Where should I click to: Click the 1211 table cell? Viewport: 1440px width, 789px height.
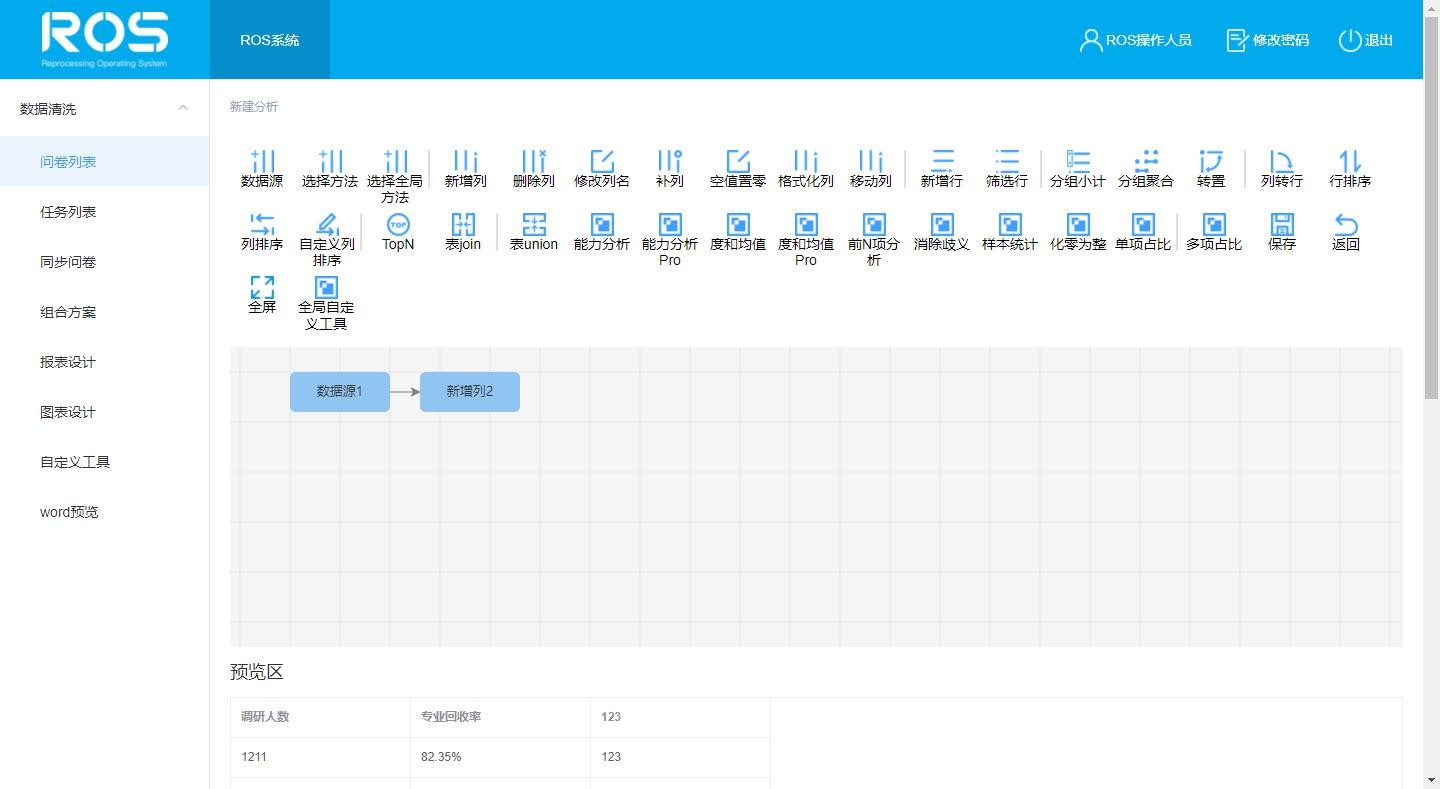[320, 757]
